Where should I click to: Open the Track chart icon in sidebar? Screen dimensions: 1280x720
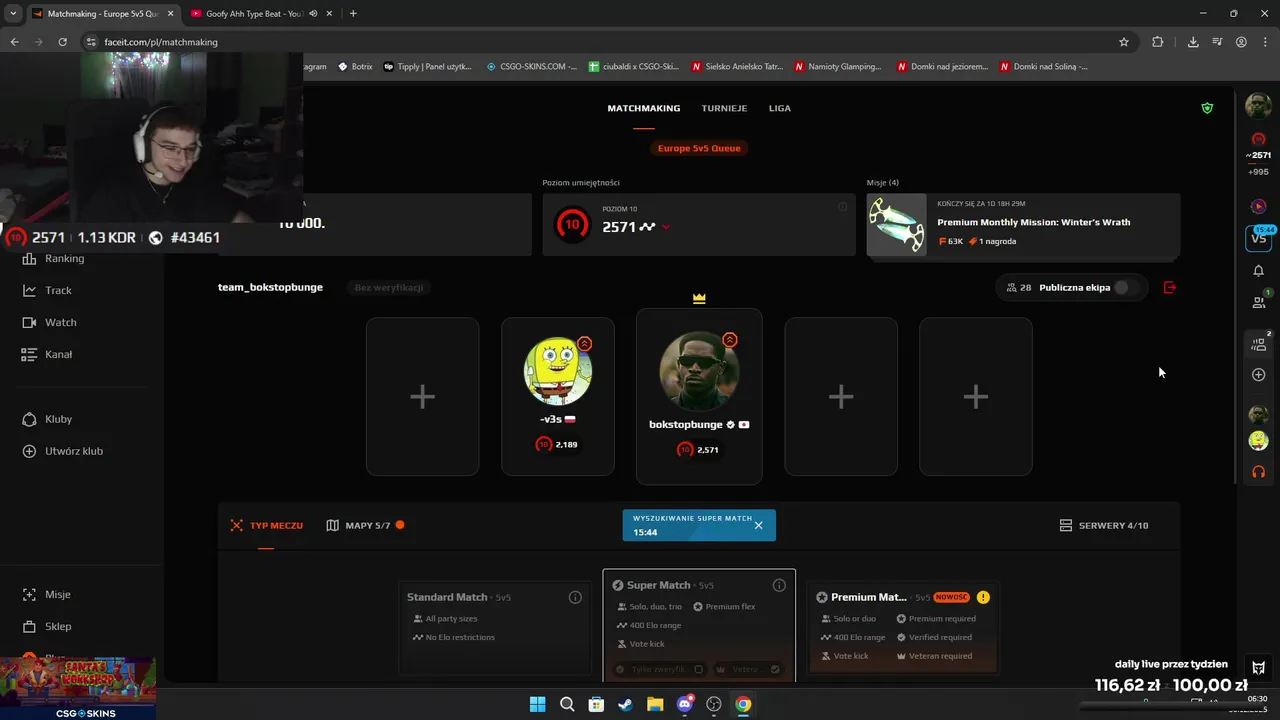tap(29, 290)
